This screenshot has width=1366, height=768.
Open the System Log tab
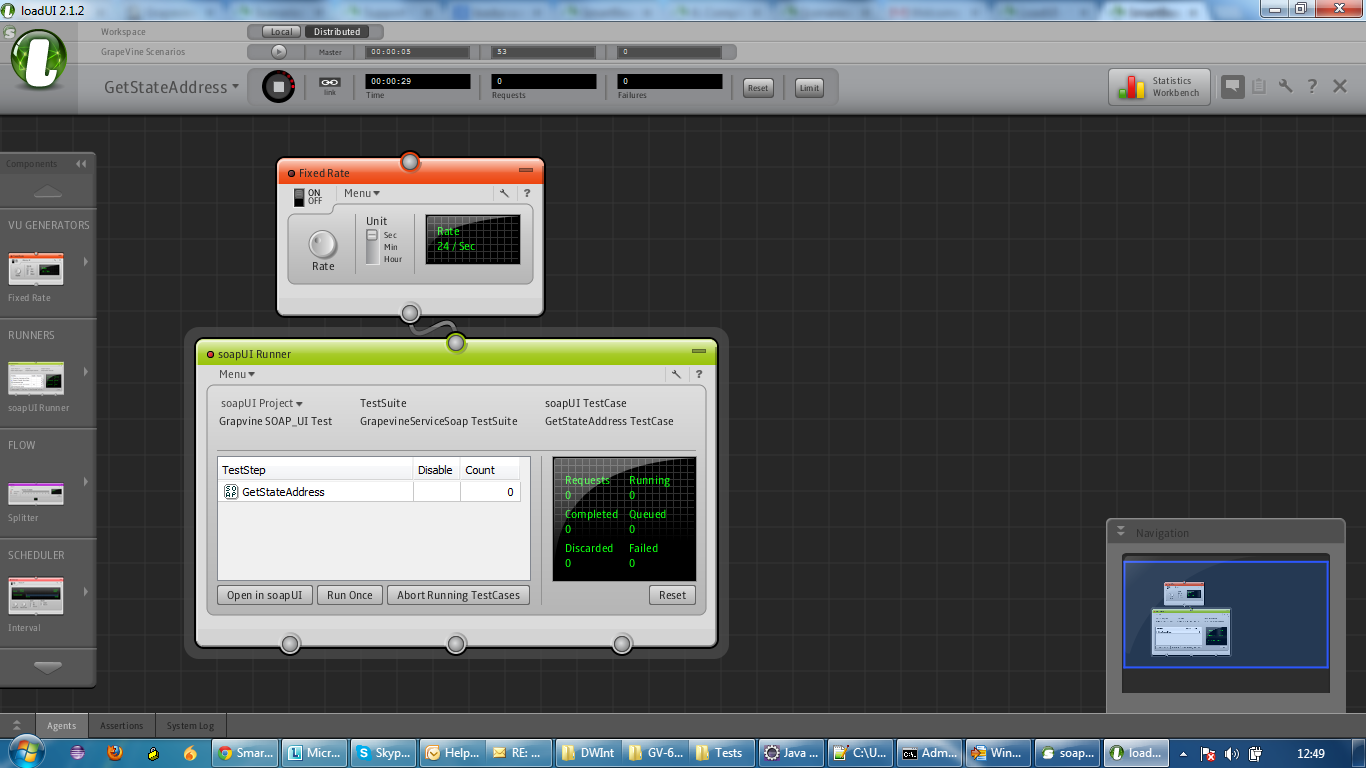190,726
